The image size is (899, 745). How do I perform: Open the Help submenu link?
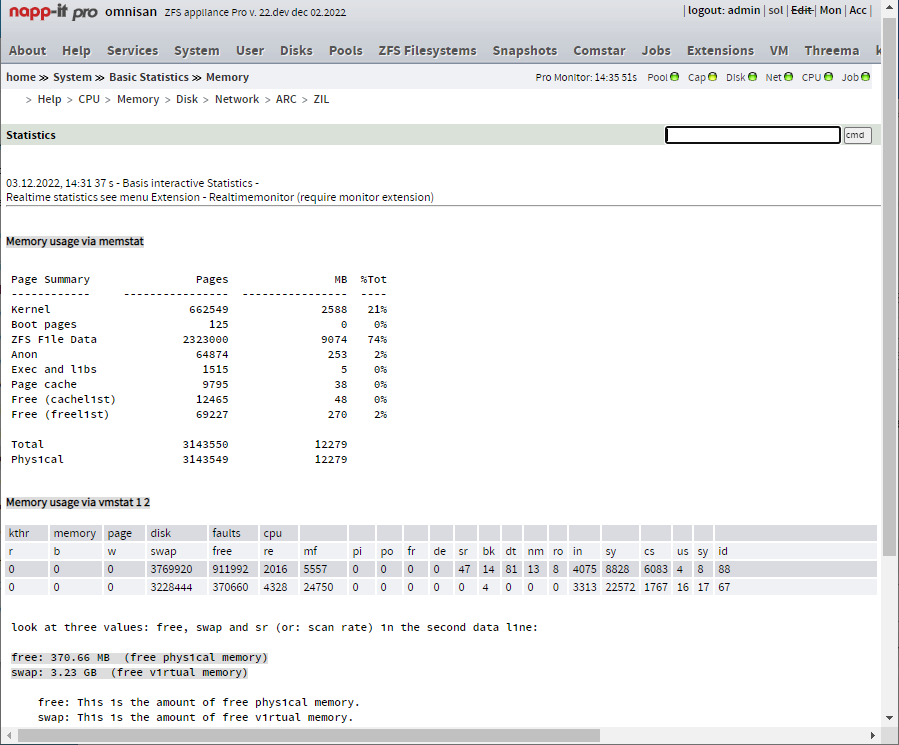click(x=49, y=99)
